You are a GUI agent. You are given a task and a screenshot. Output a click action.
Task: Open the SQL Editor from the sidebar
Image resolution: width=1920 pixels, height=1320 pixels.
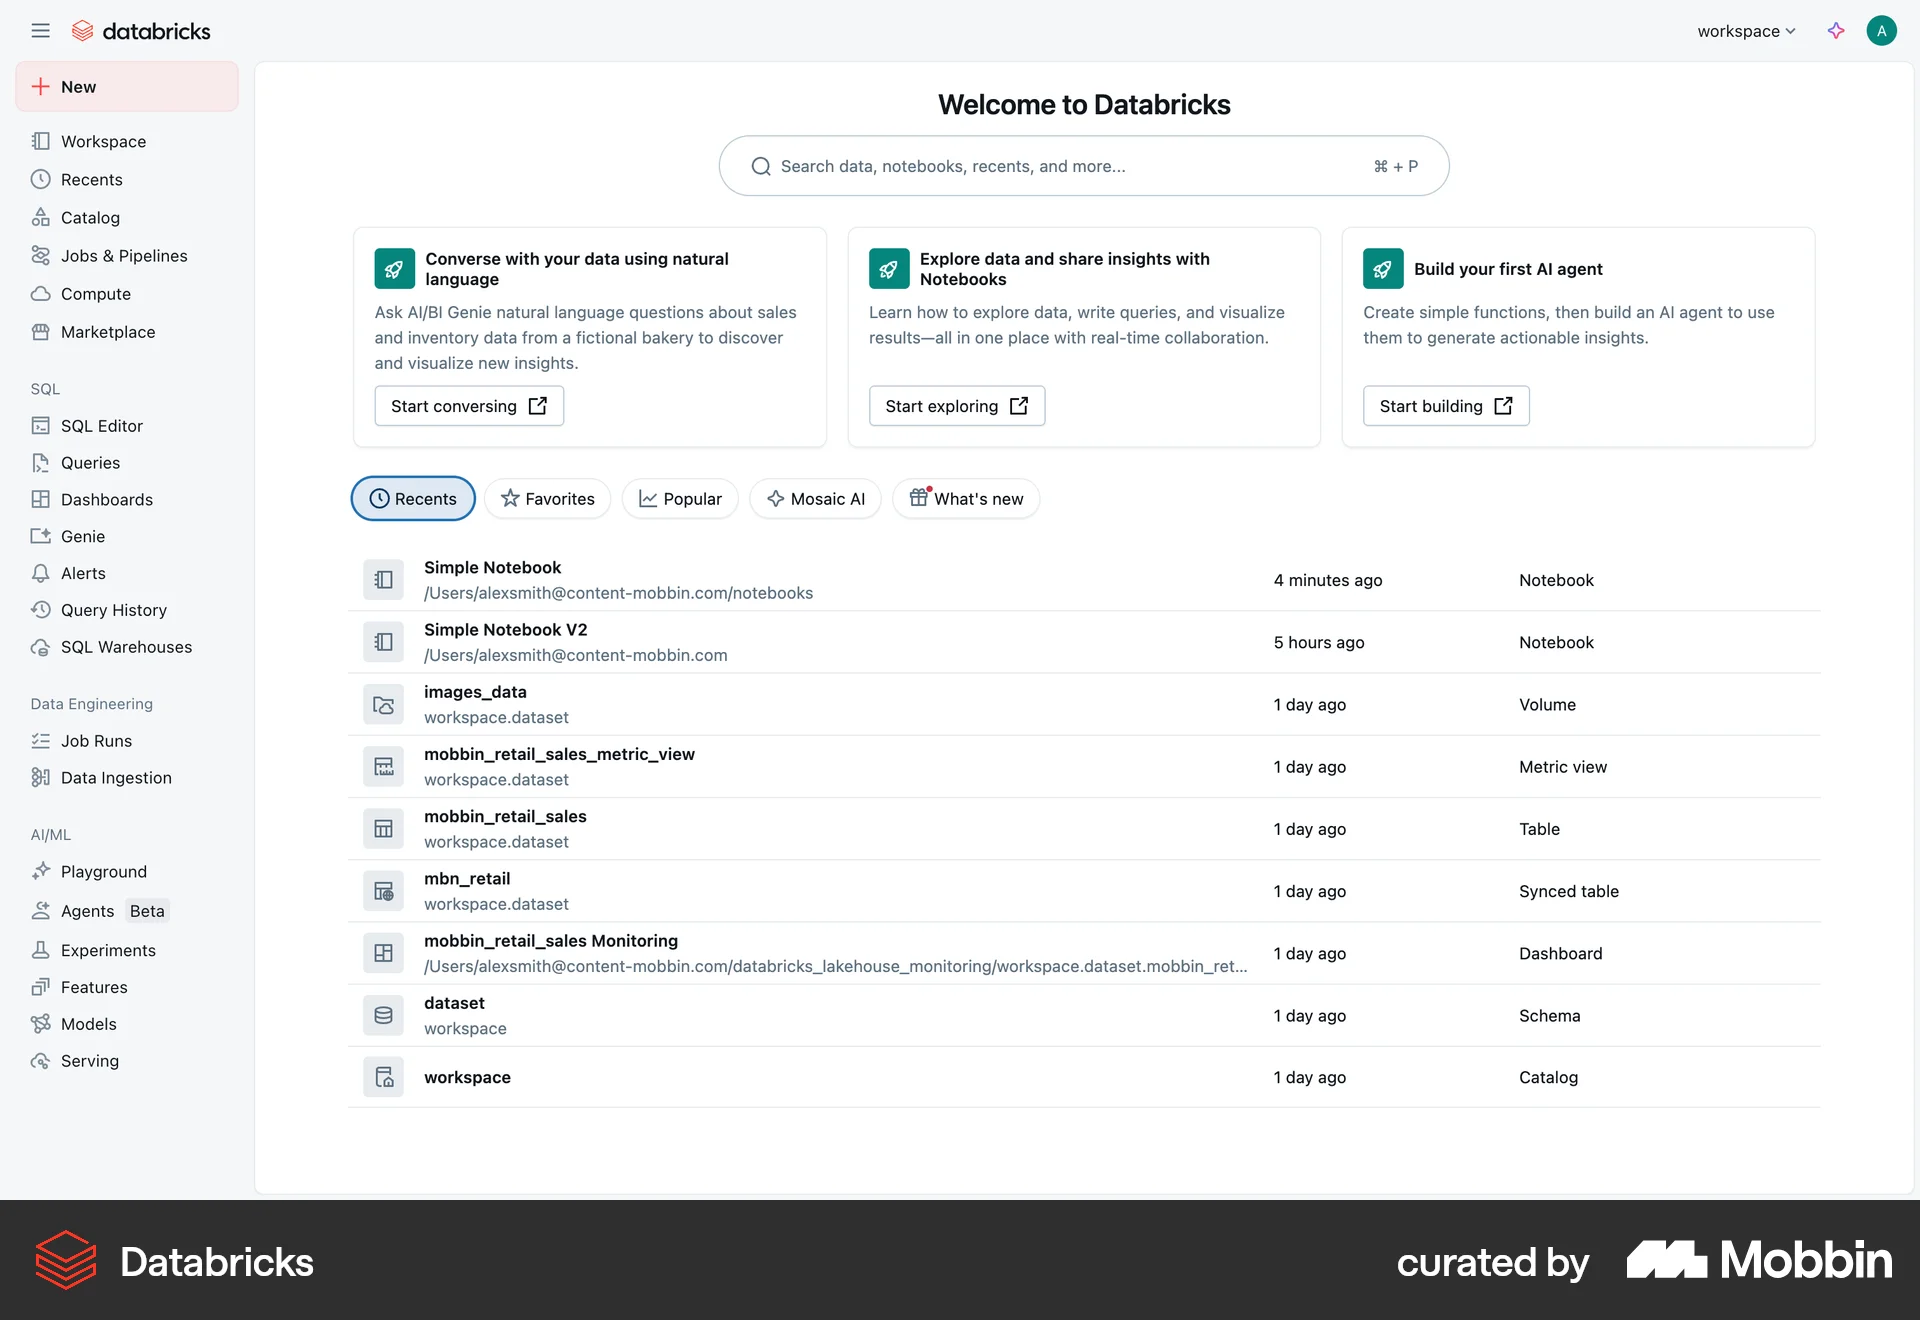(102, 425)
